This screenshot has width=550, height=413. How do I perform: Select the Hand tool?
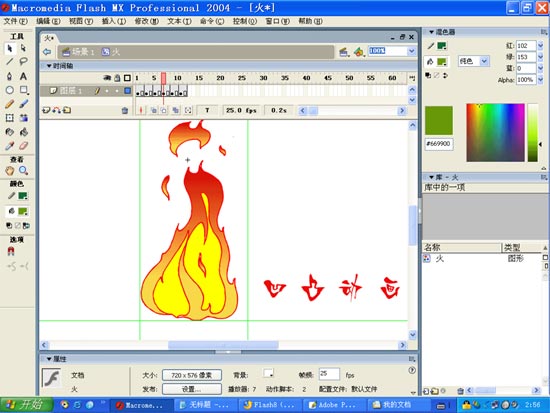(9, 171)
